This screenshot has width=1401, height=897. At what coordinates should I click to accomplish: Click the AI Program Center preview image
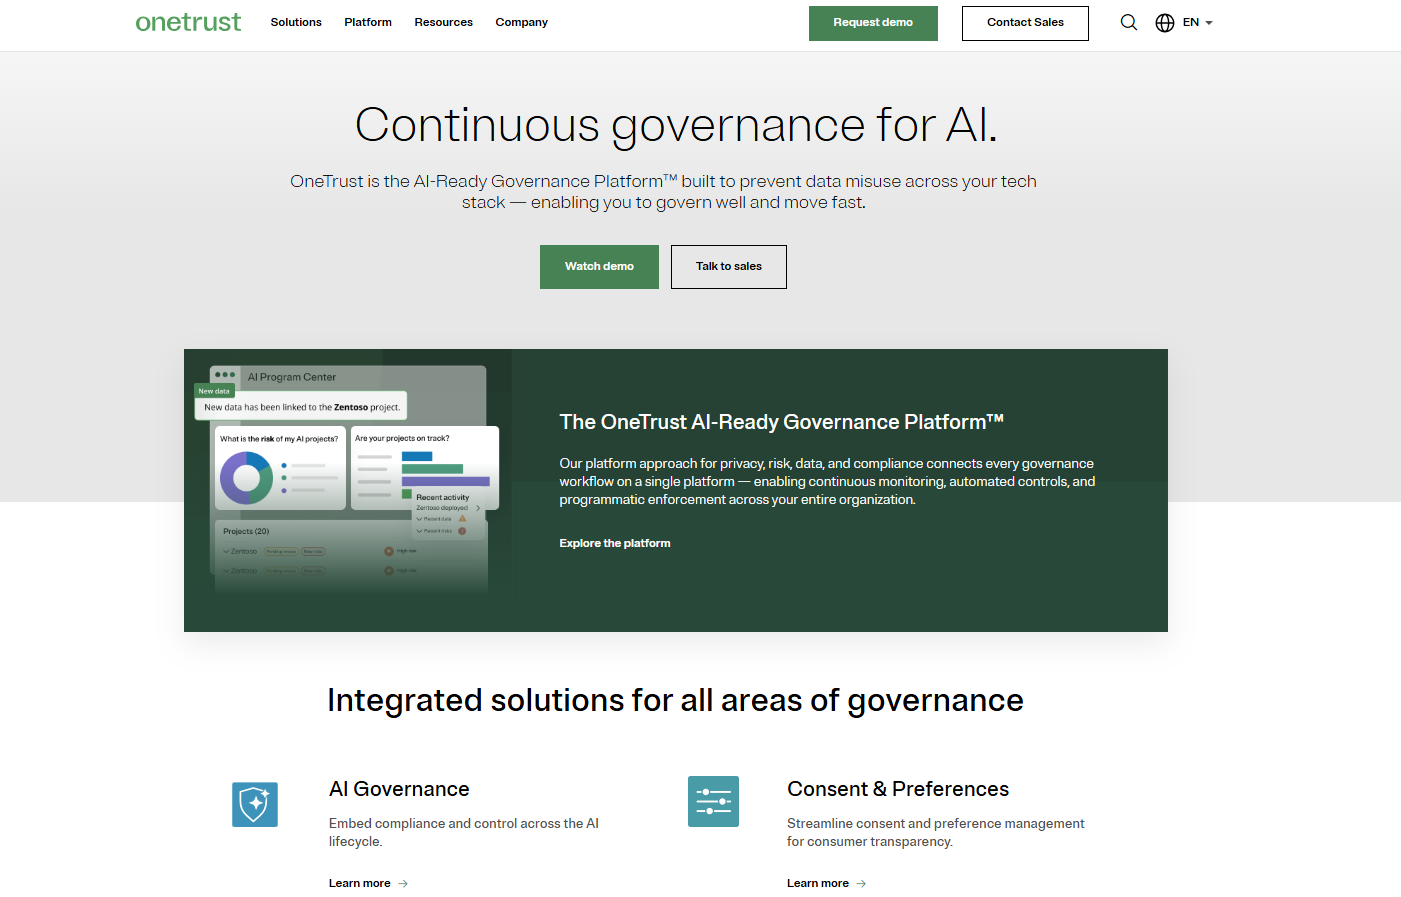(x=347, y=490)
